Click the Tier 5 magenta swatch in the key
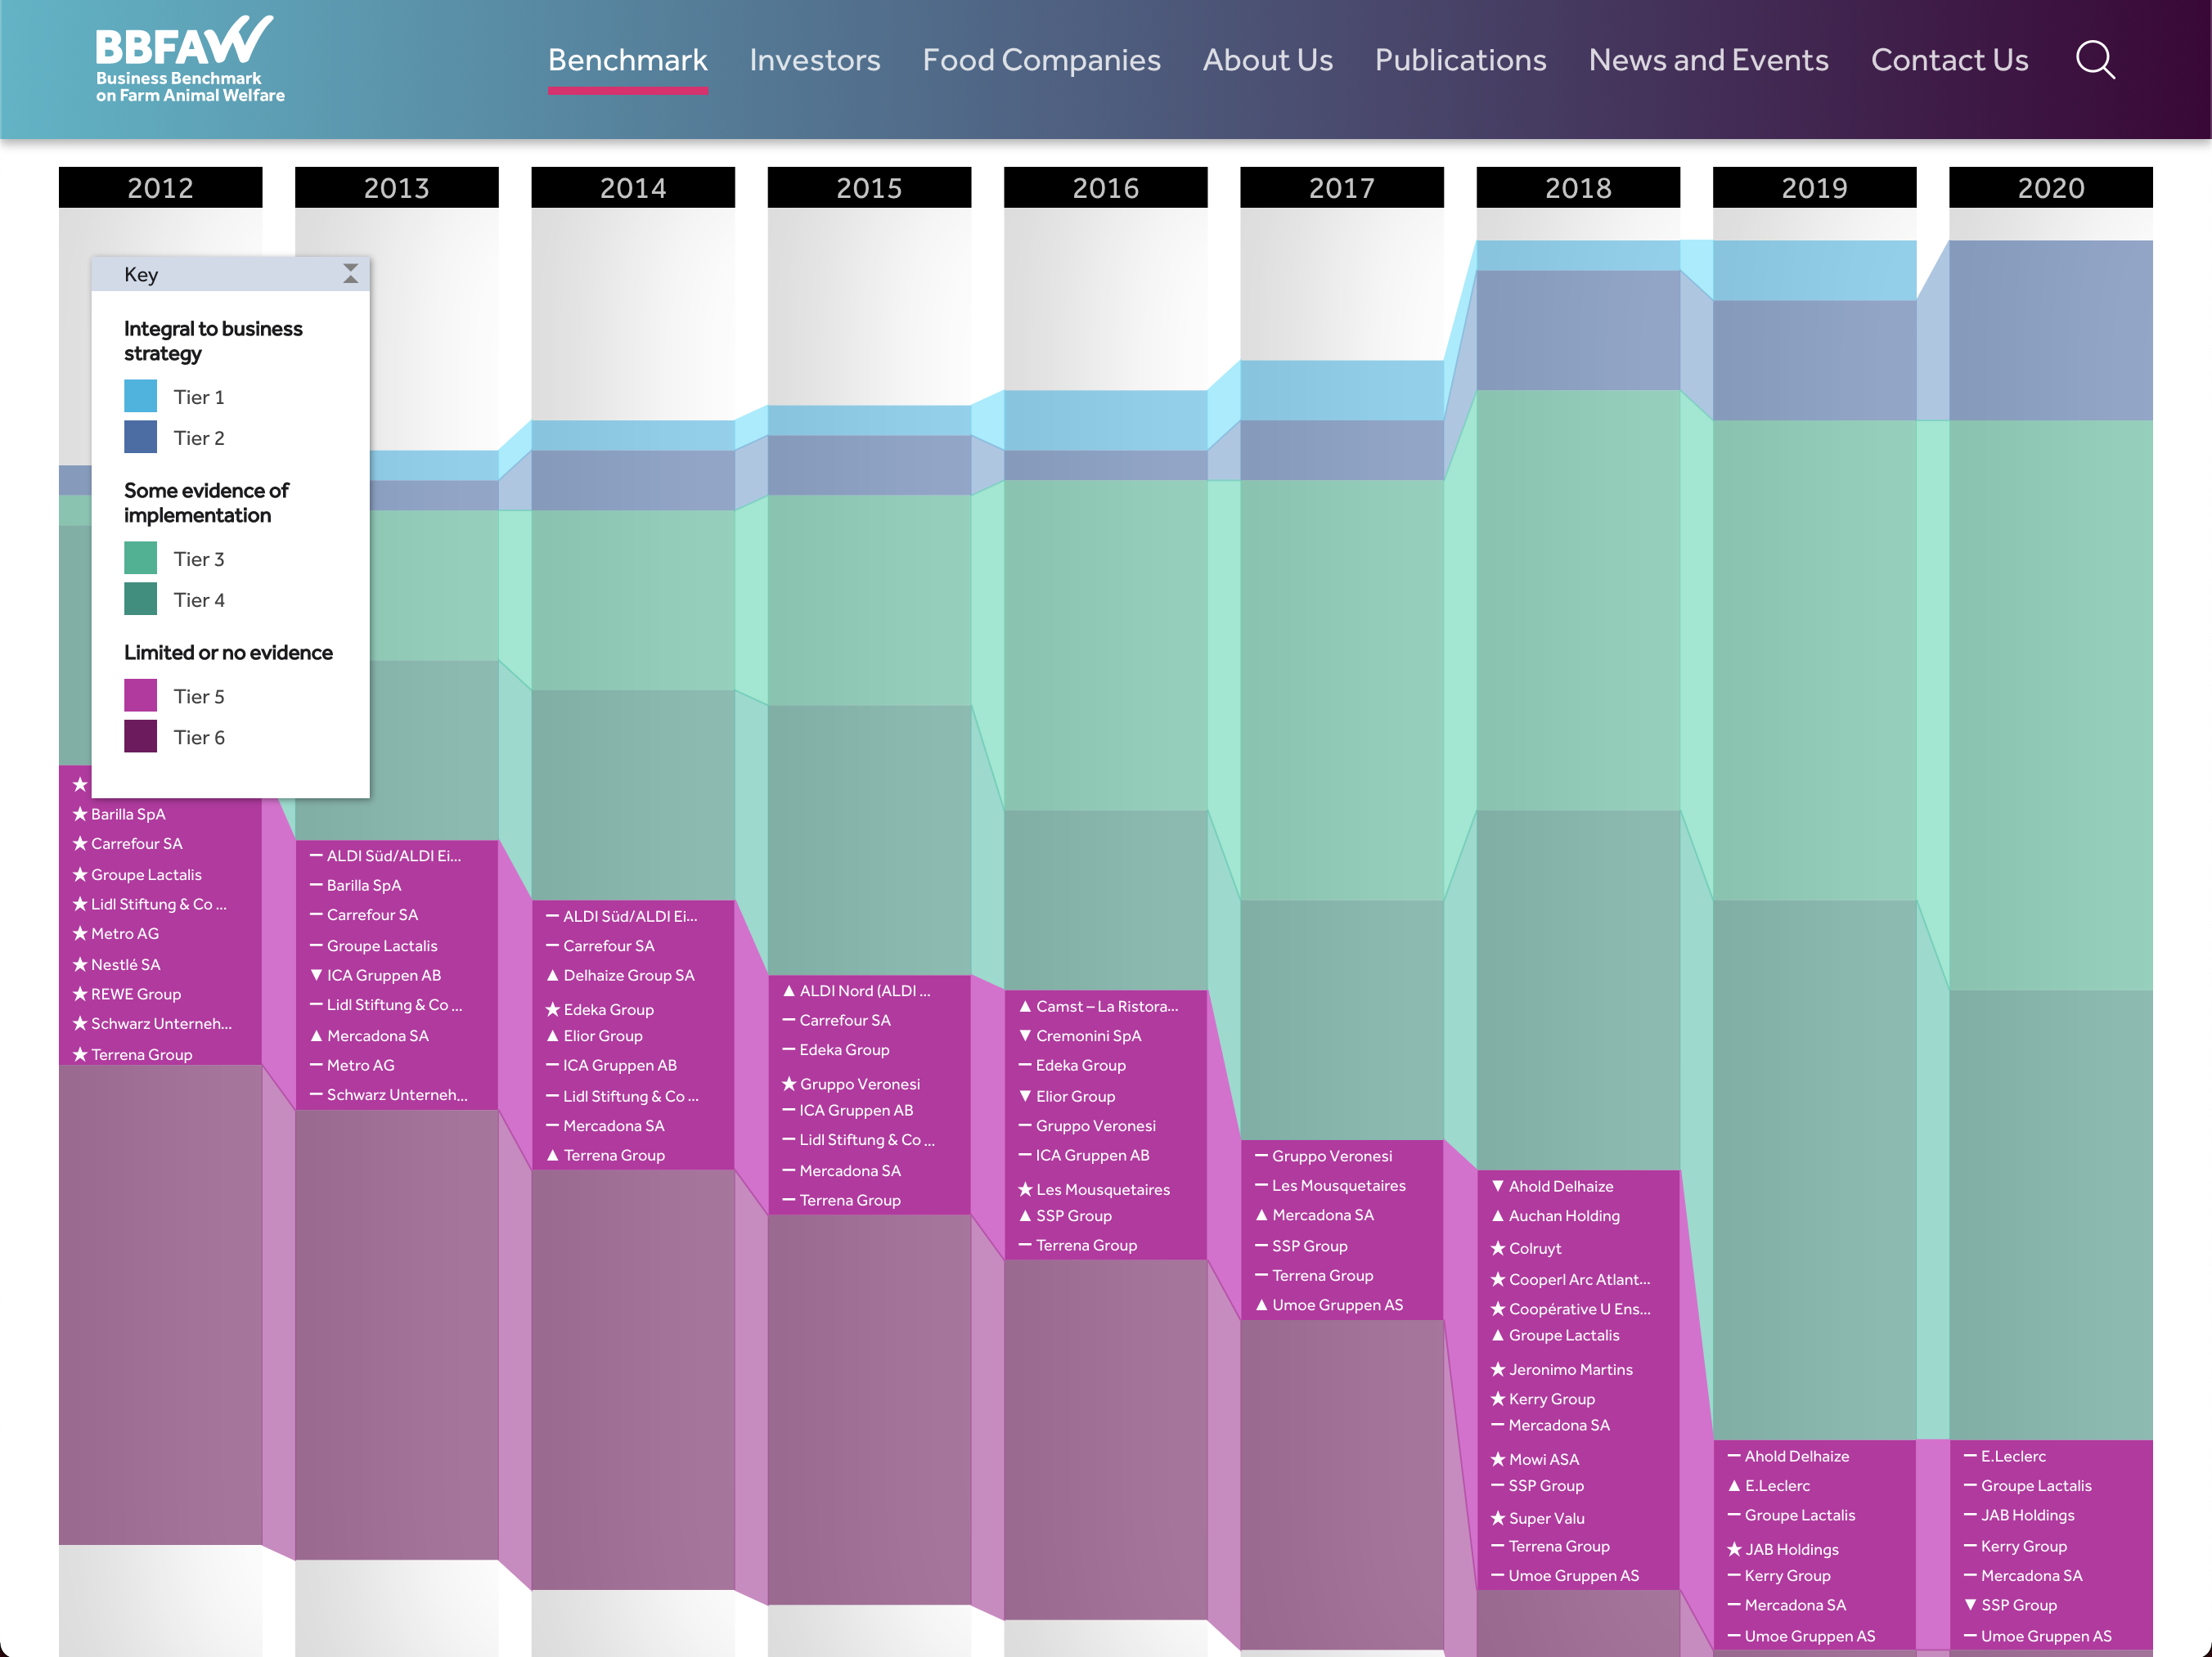The width and height of the screenshot is (2212, 1657). click(x=140, y=696)
